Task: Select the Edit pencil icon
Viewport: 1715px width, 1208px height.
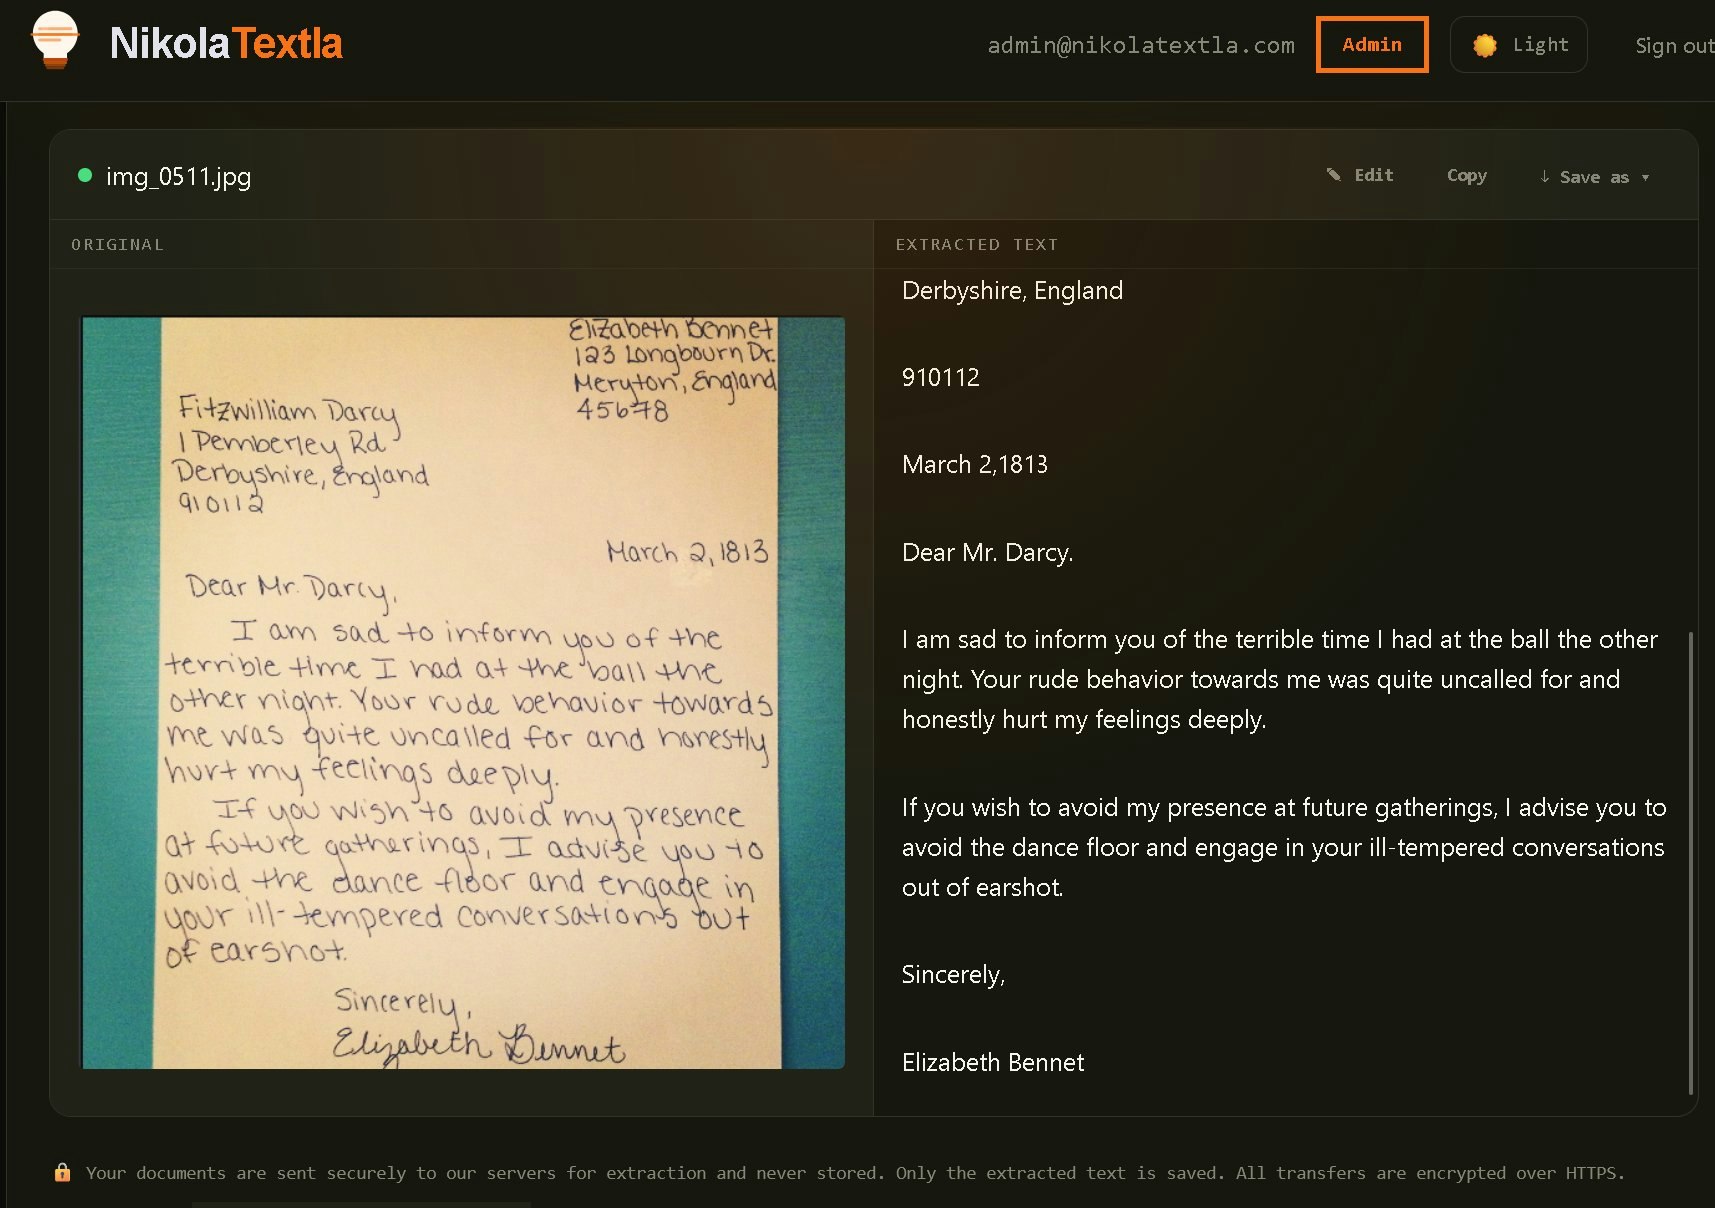Action: tap(1335, 174)
